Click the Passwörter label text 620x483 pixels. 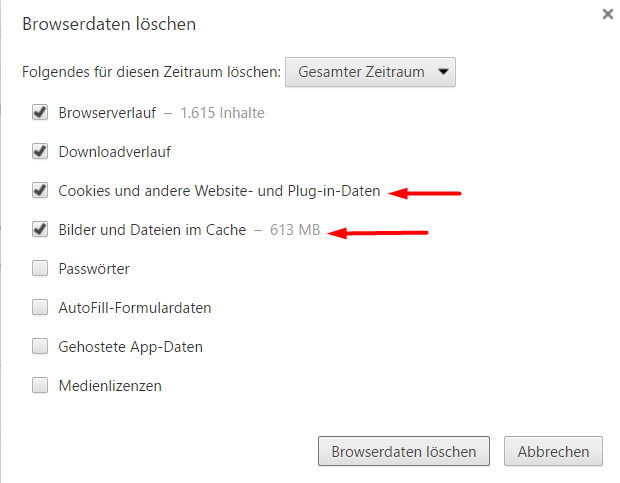tap(94, 268)
